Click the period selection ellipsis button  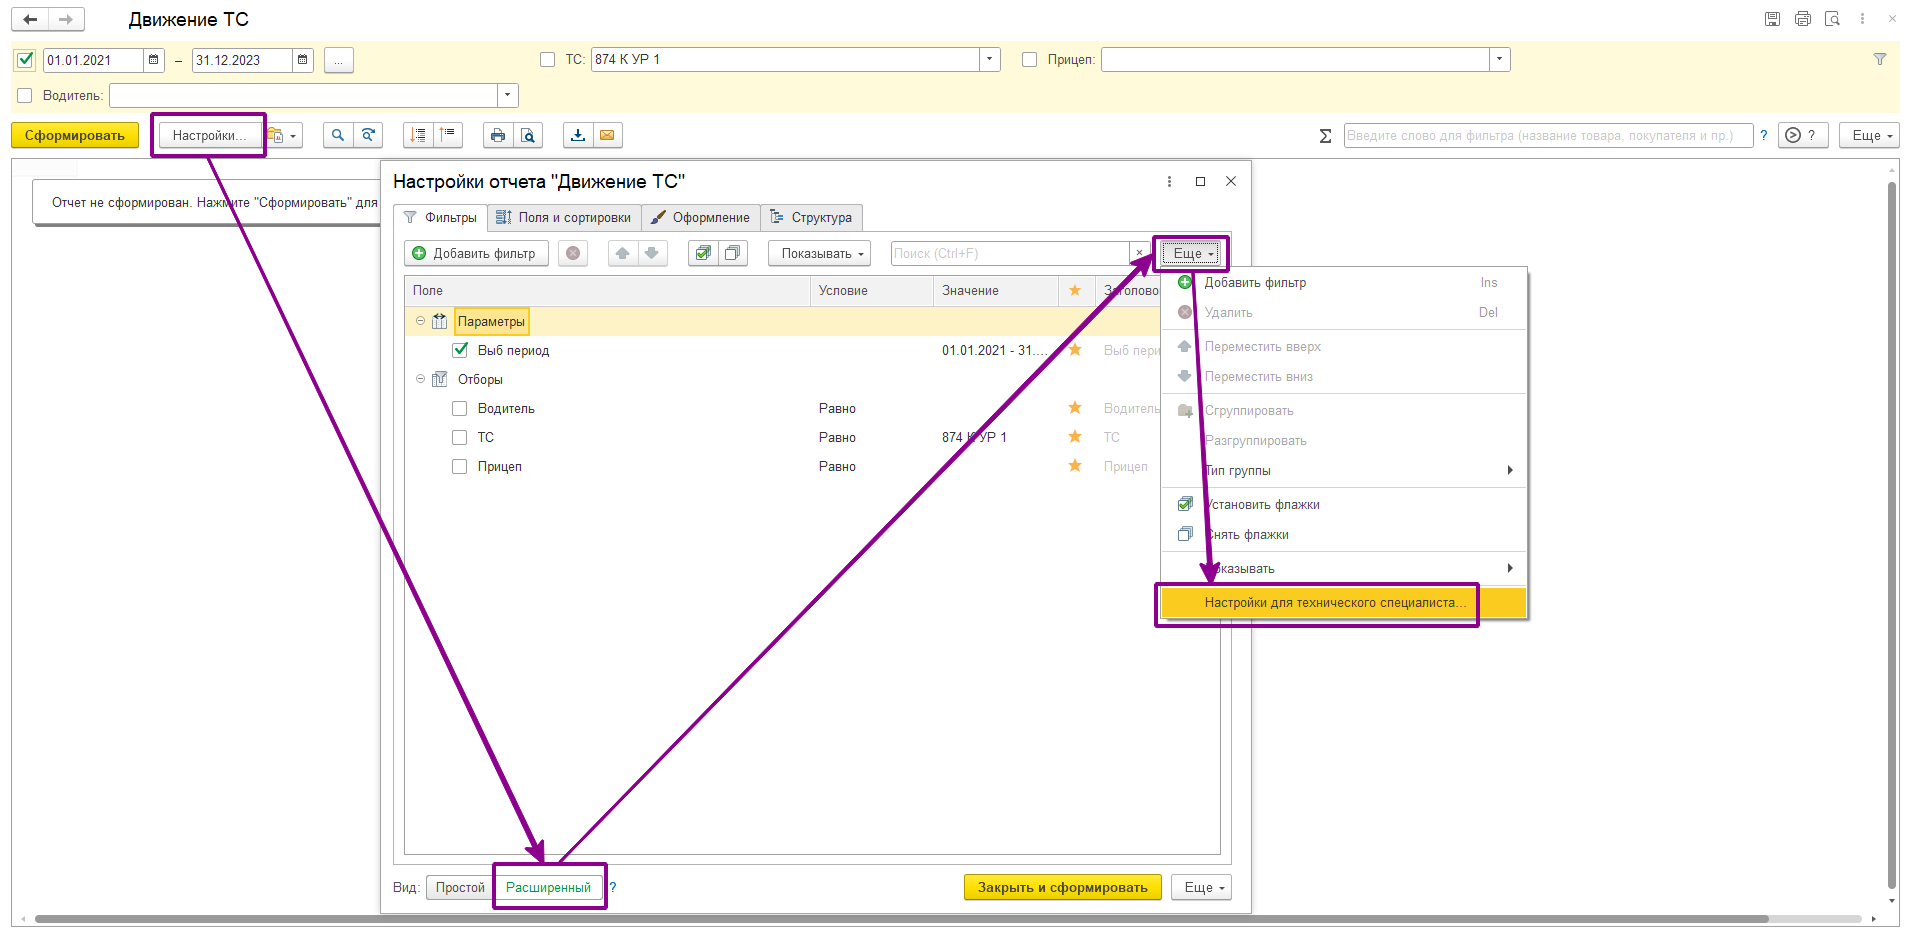coord(338,60)
